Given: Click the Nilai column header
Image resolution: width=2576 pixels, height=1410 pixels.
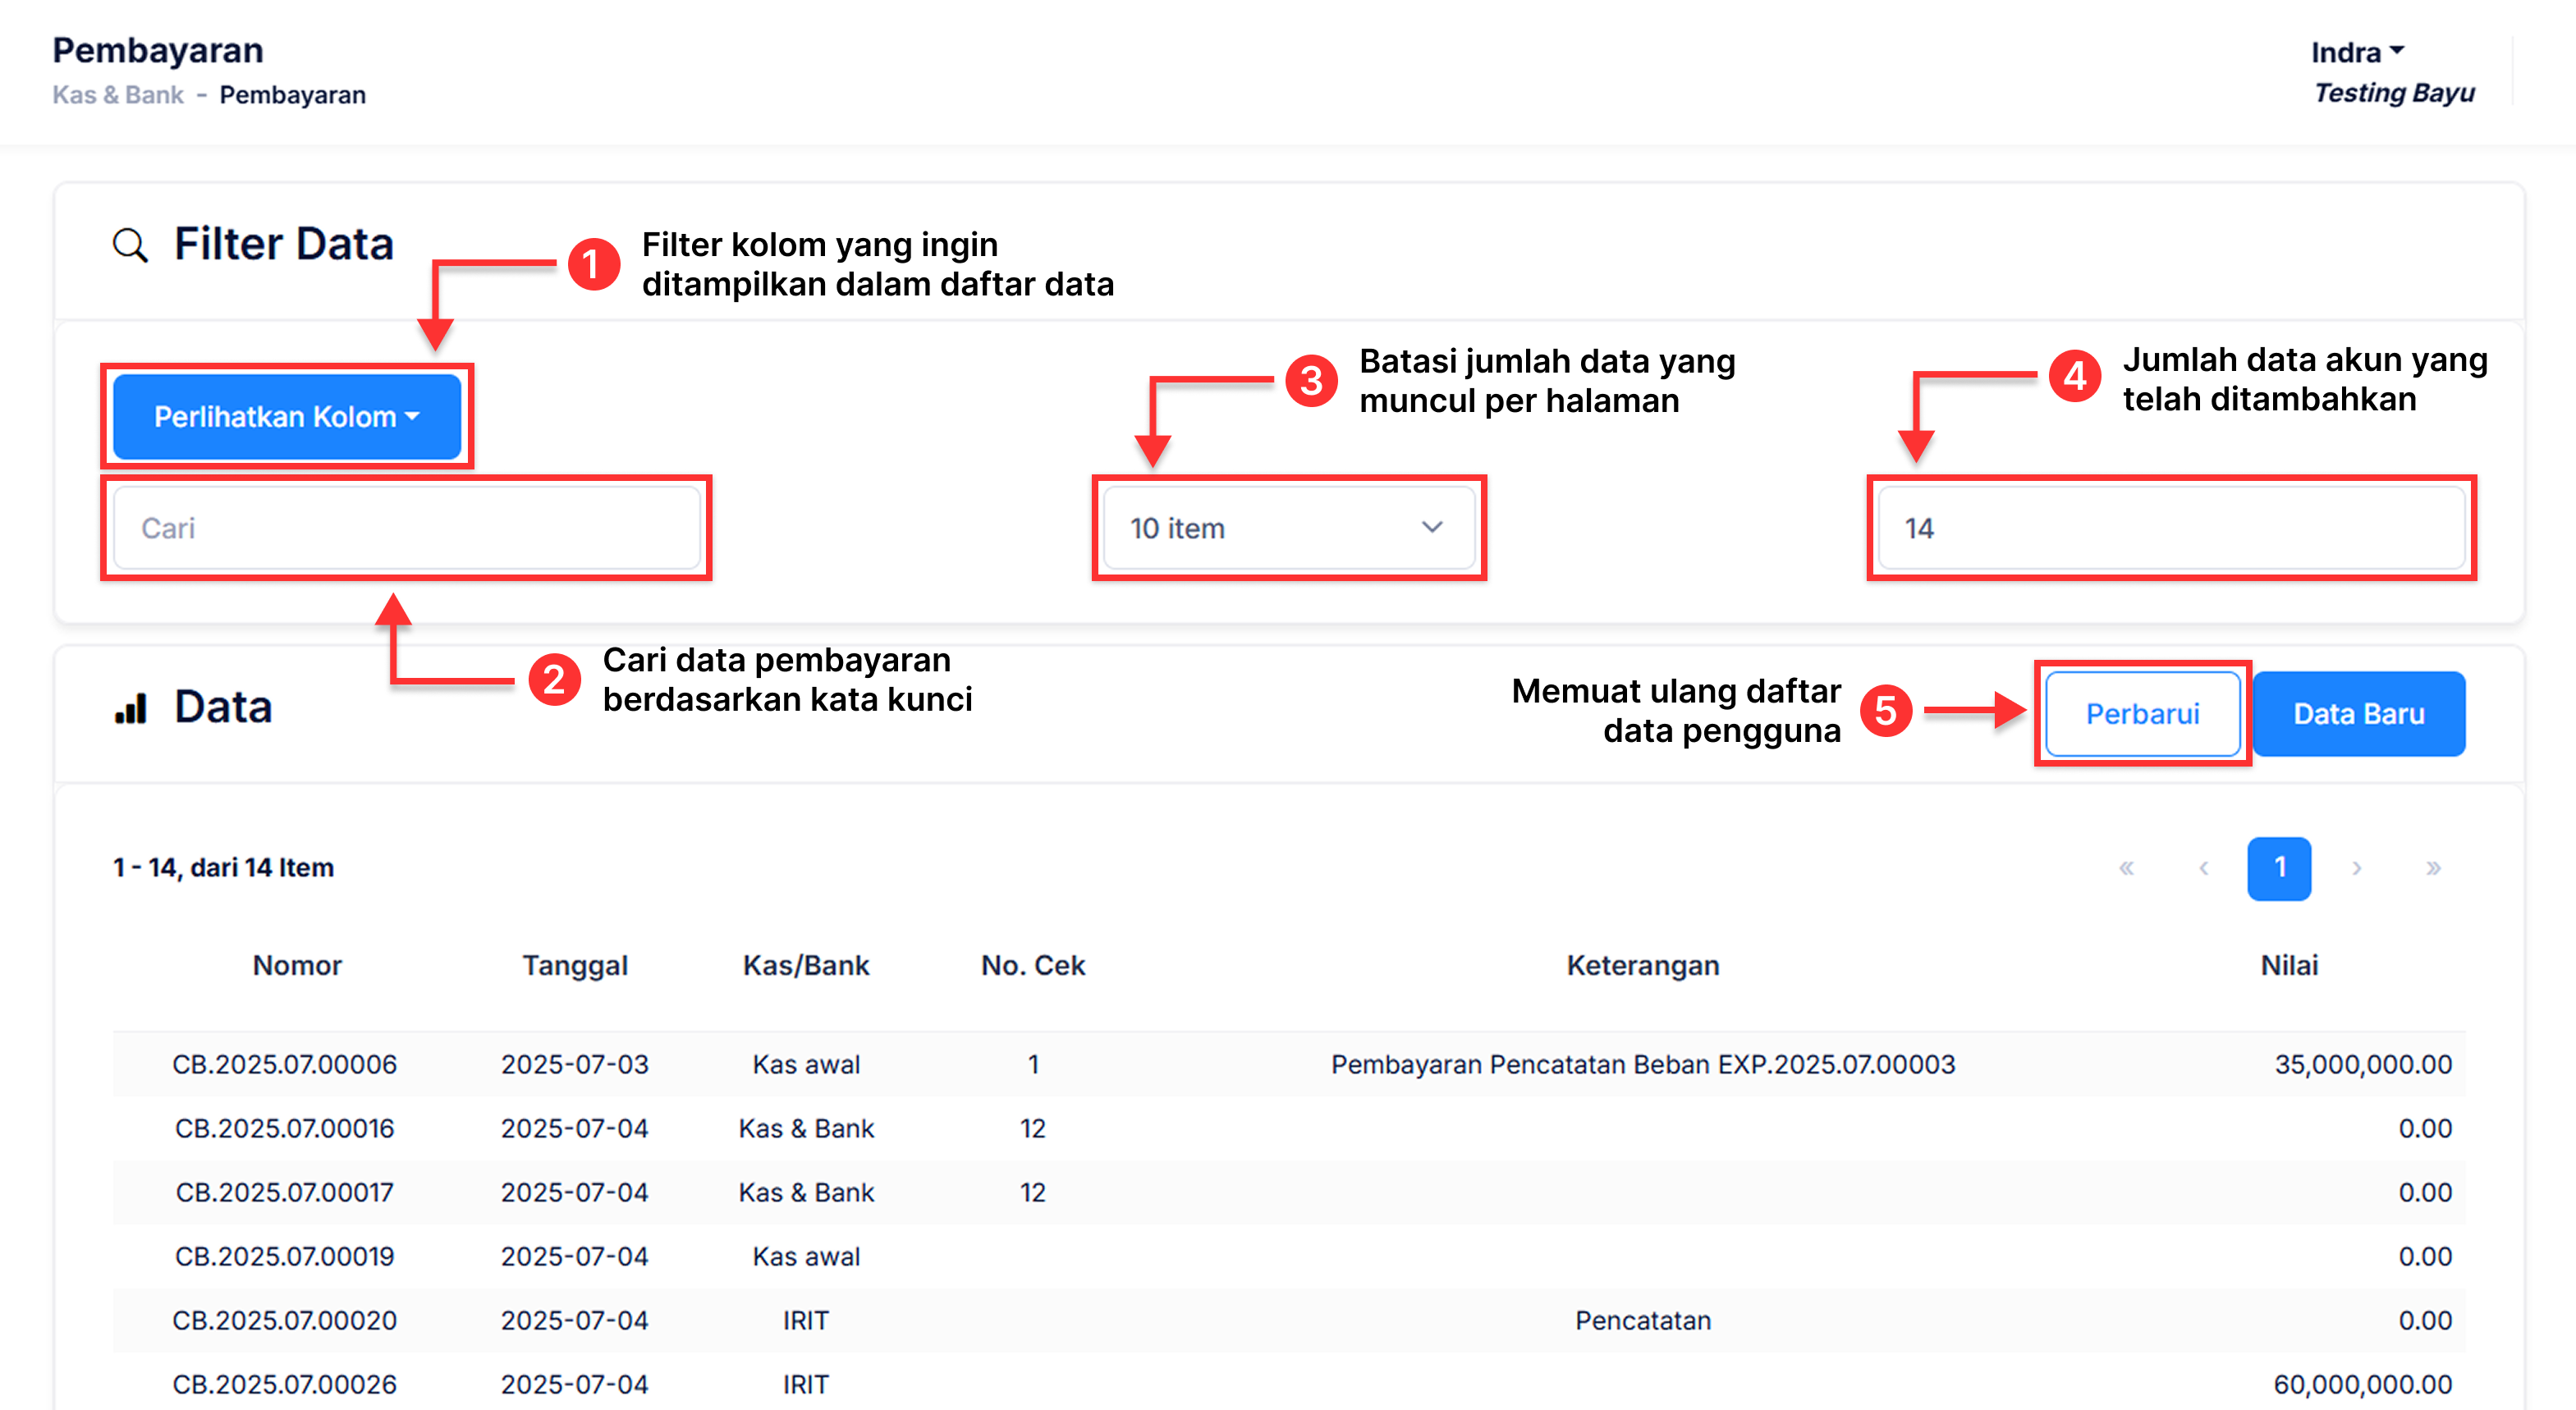Looking at the screenshot, I should coord(2289,965).
